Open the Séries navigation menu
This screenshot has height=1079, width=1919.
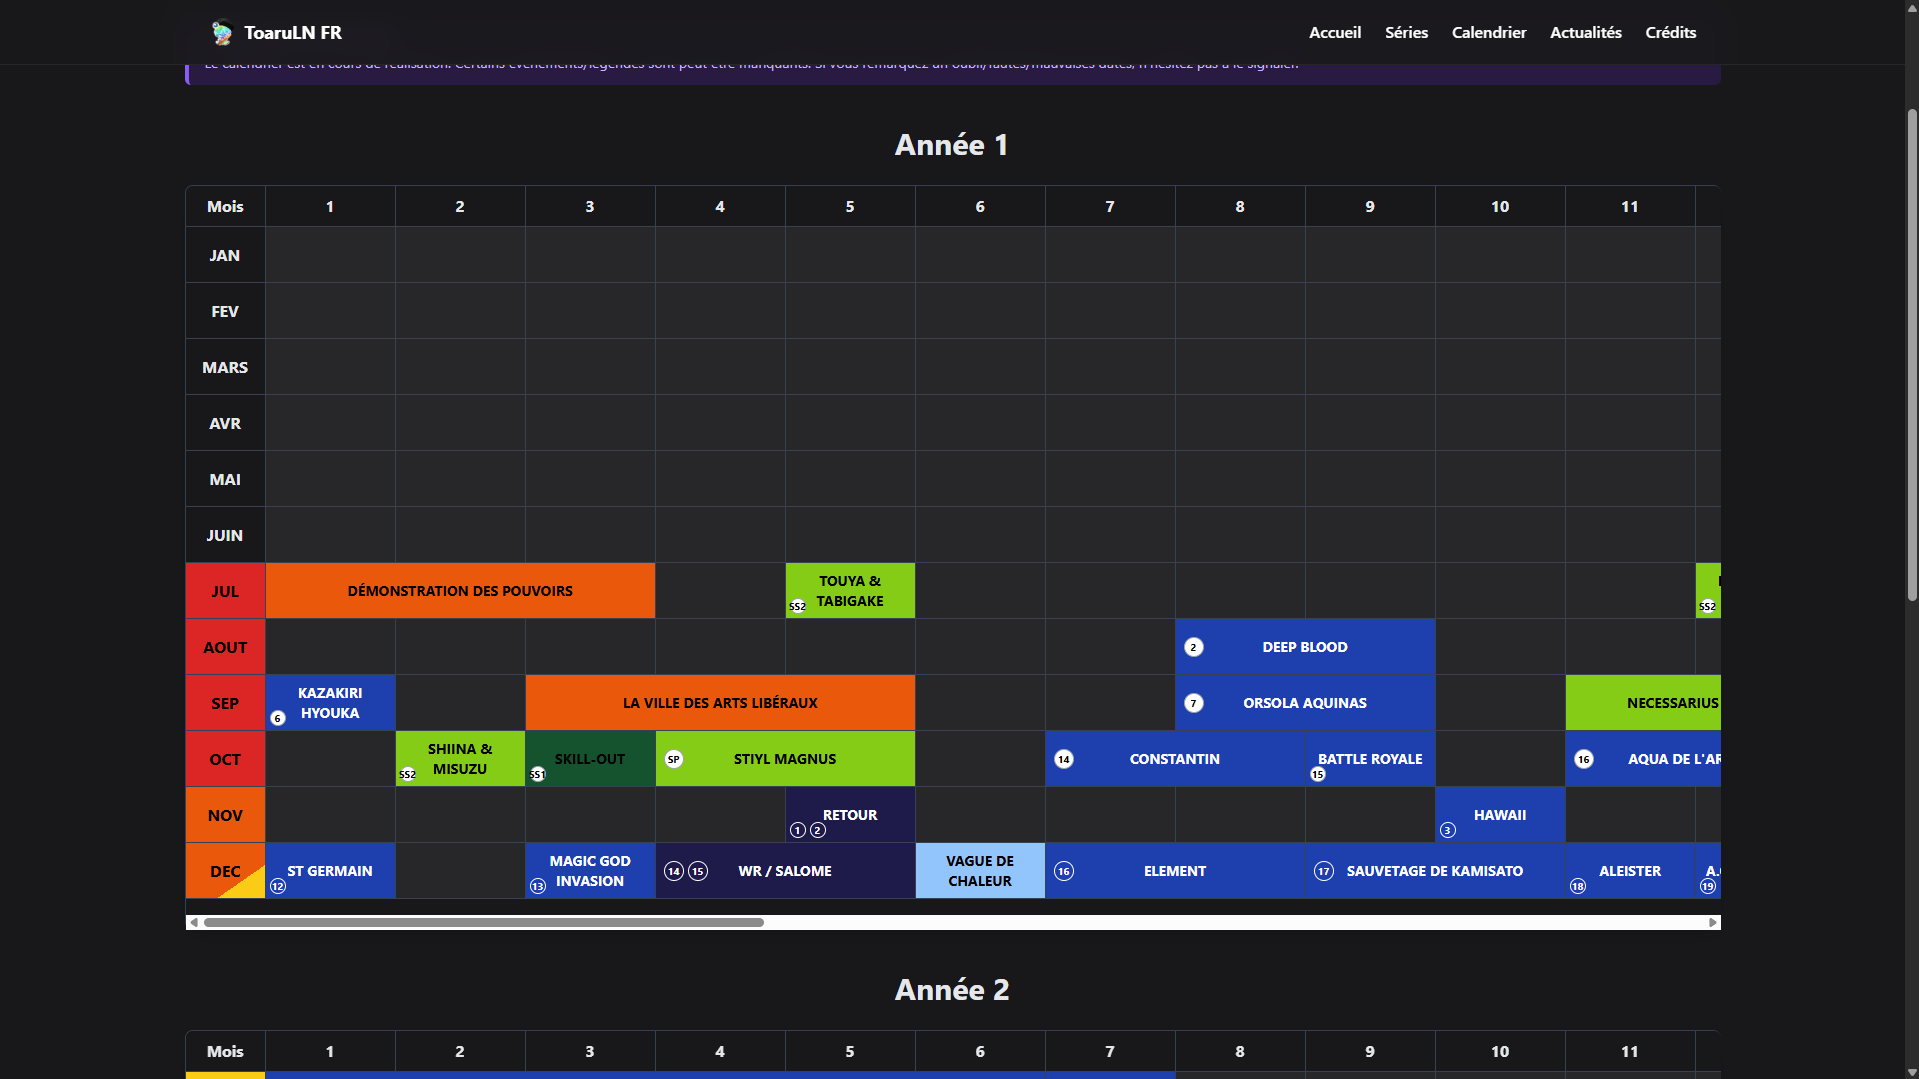pos(1405,33)
